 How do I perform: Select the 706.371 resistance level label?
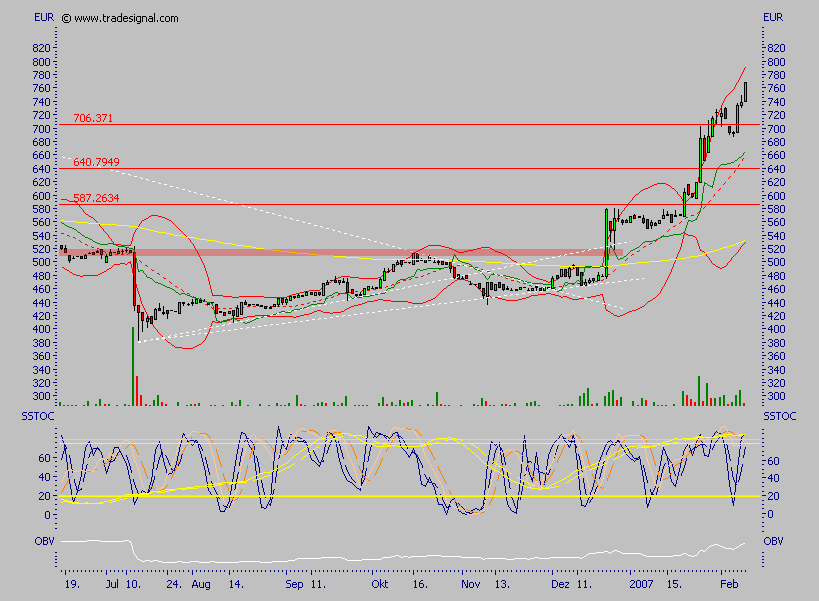(x=95, y=118)
